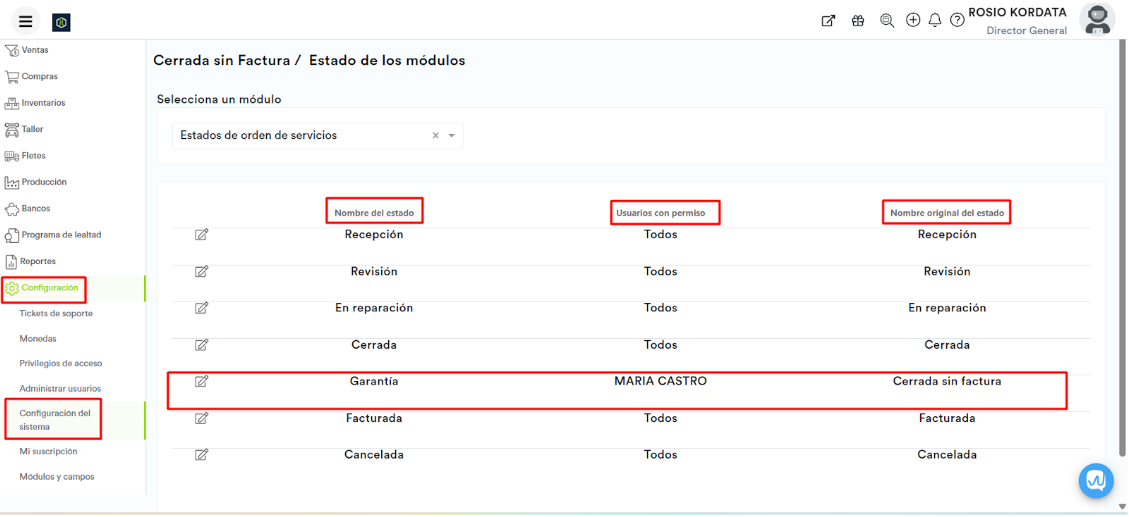Click the user profile avatar

point(1097,19)
